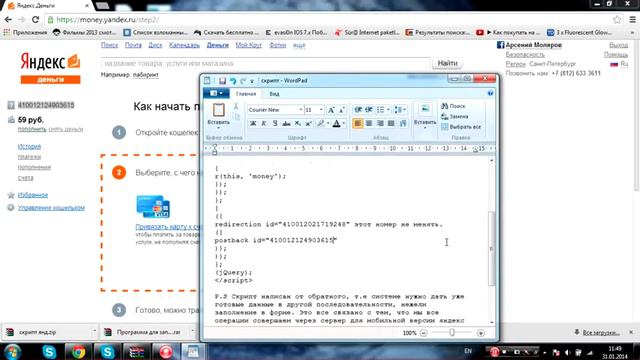Open highlight color dropdown arrow
Screen dimensions: 640x360
[x=328, y=123]
